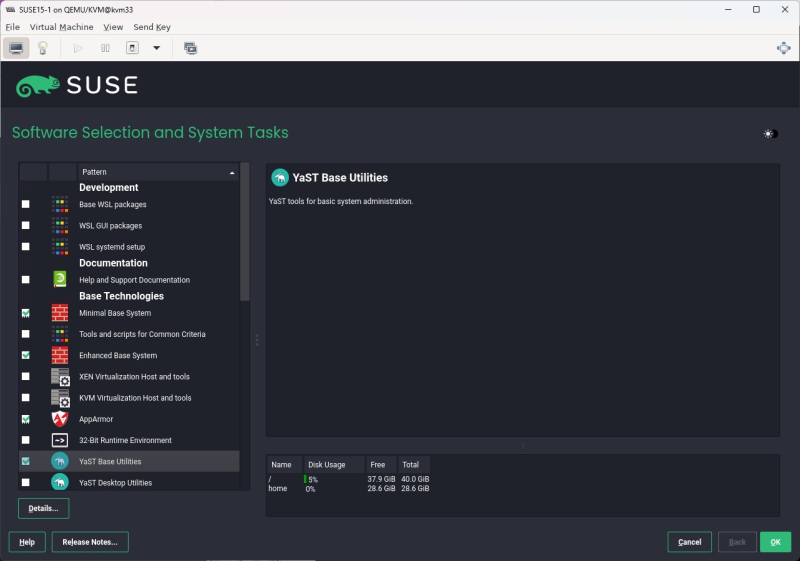Click Cancel button
Image resolution: width=800 pixels, height=561 pixels.
click(689, 542)
